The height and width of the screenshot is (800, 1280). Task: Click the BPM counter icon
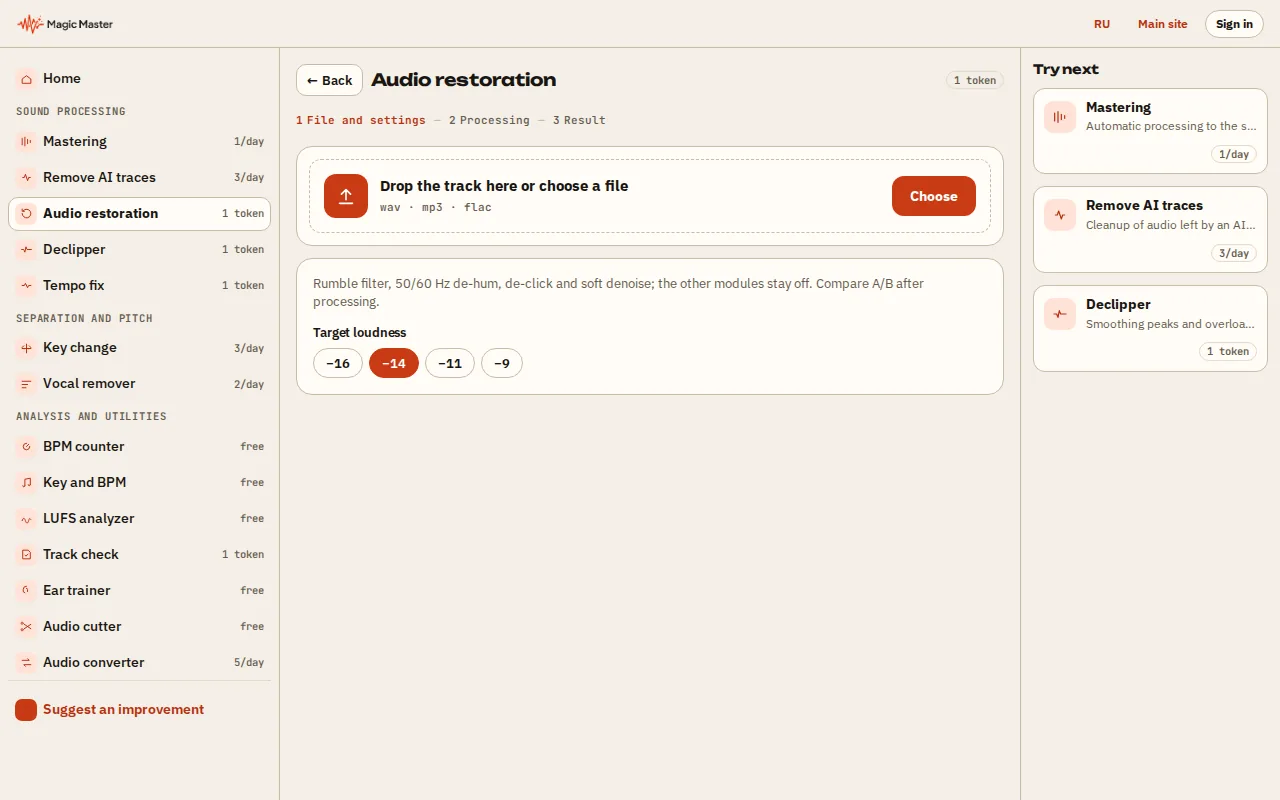point(26,447)
